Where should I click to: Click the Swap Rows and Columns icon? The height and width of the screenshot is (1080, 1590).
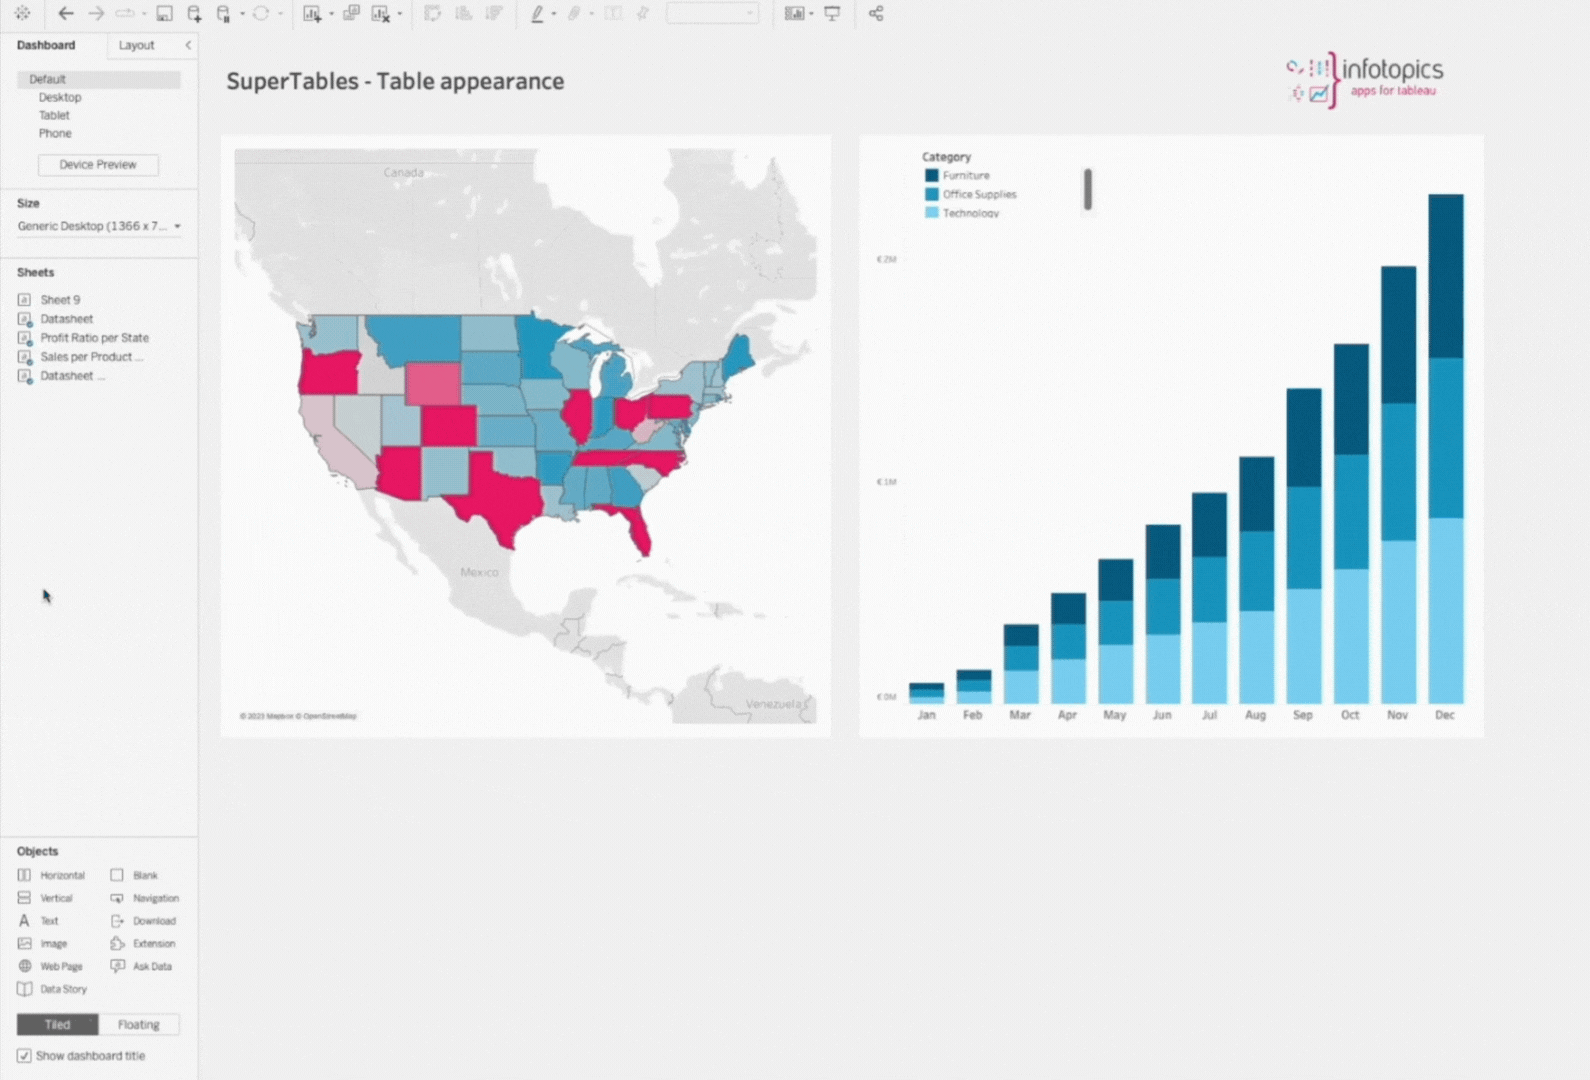click(433, 13)
